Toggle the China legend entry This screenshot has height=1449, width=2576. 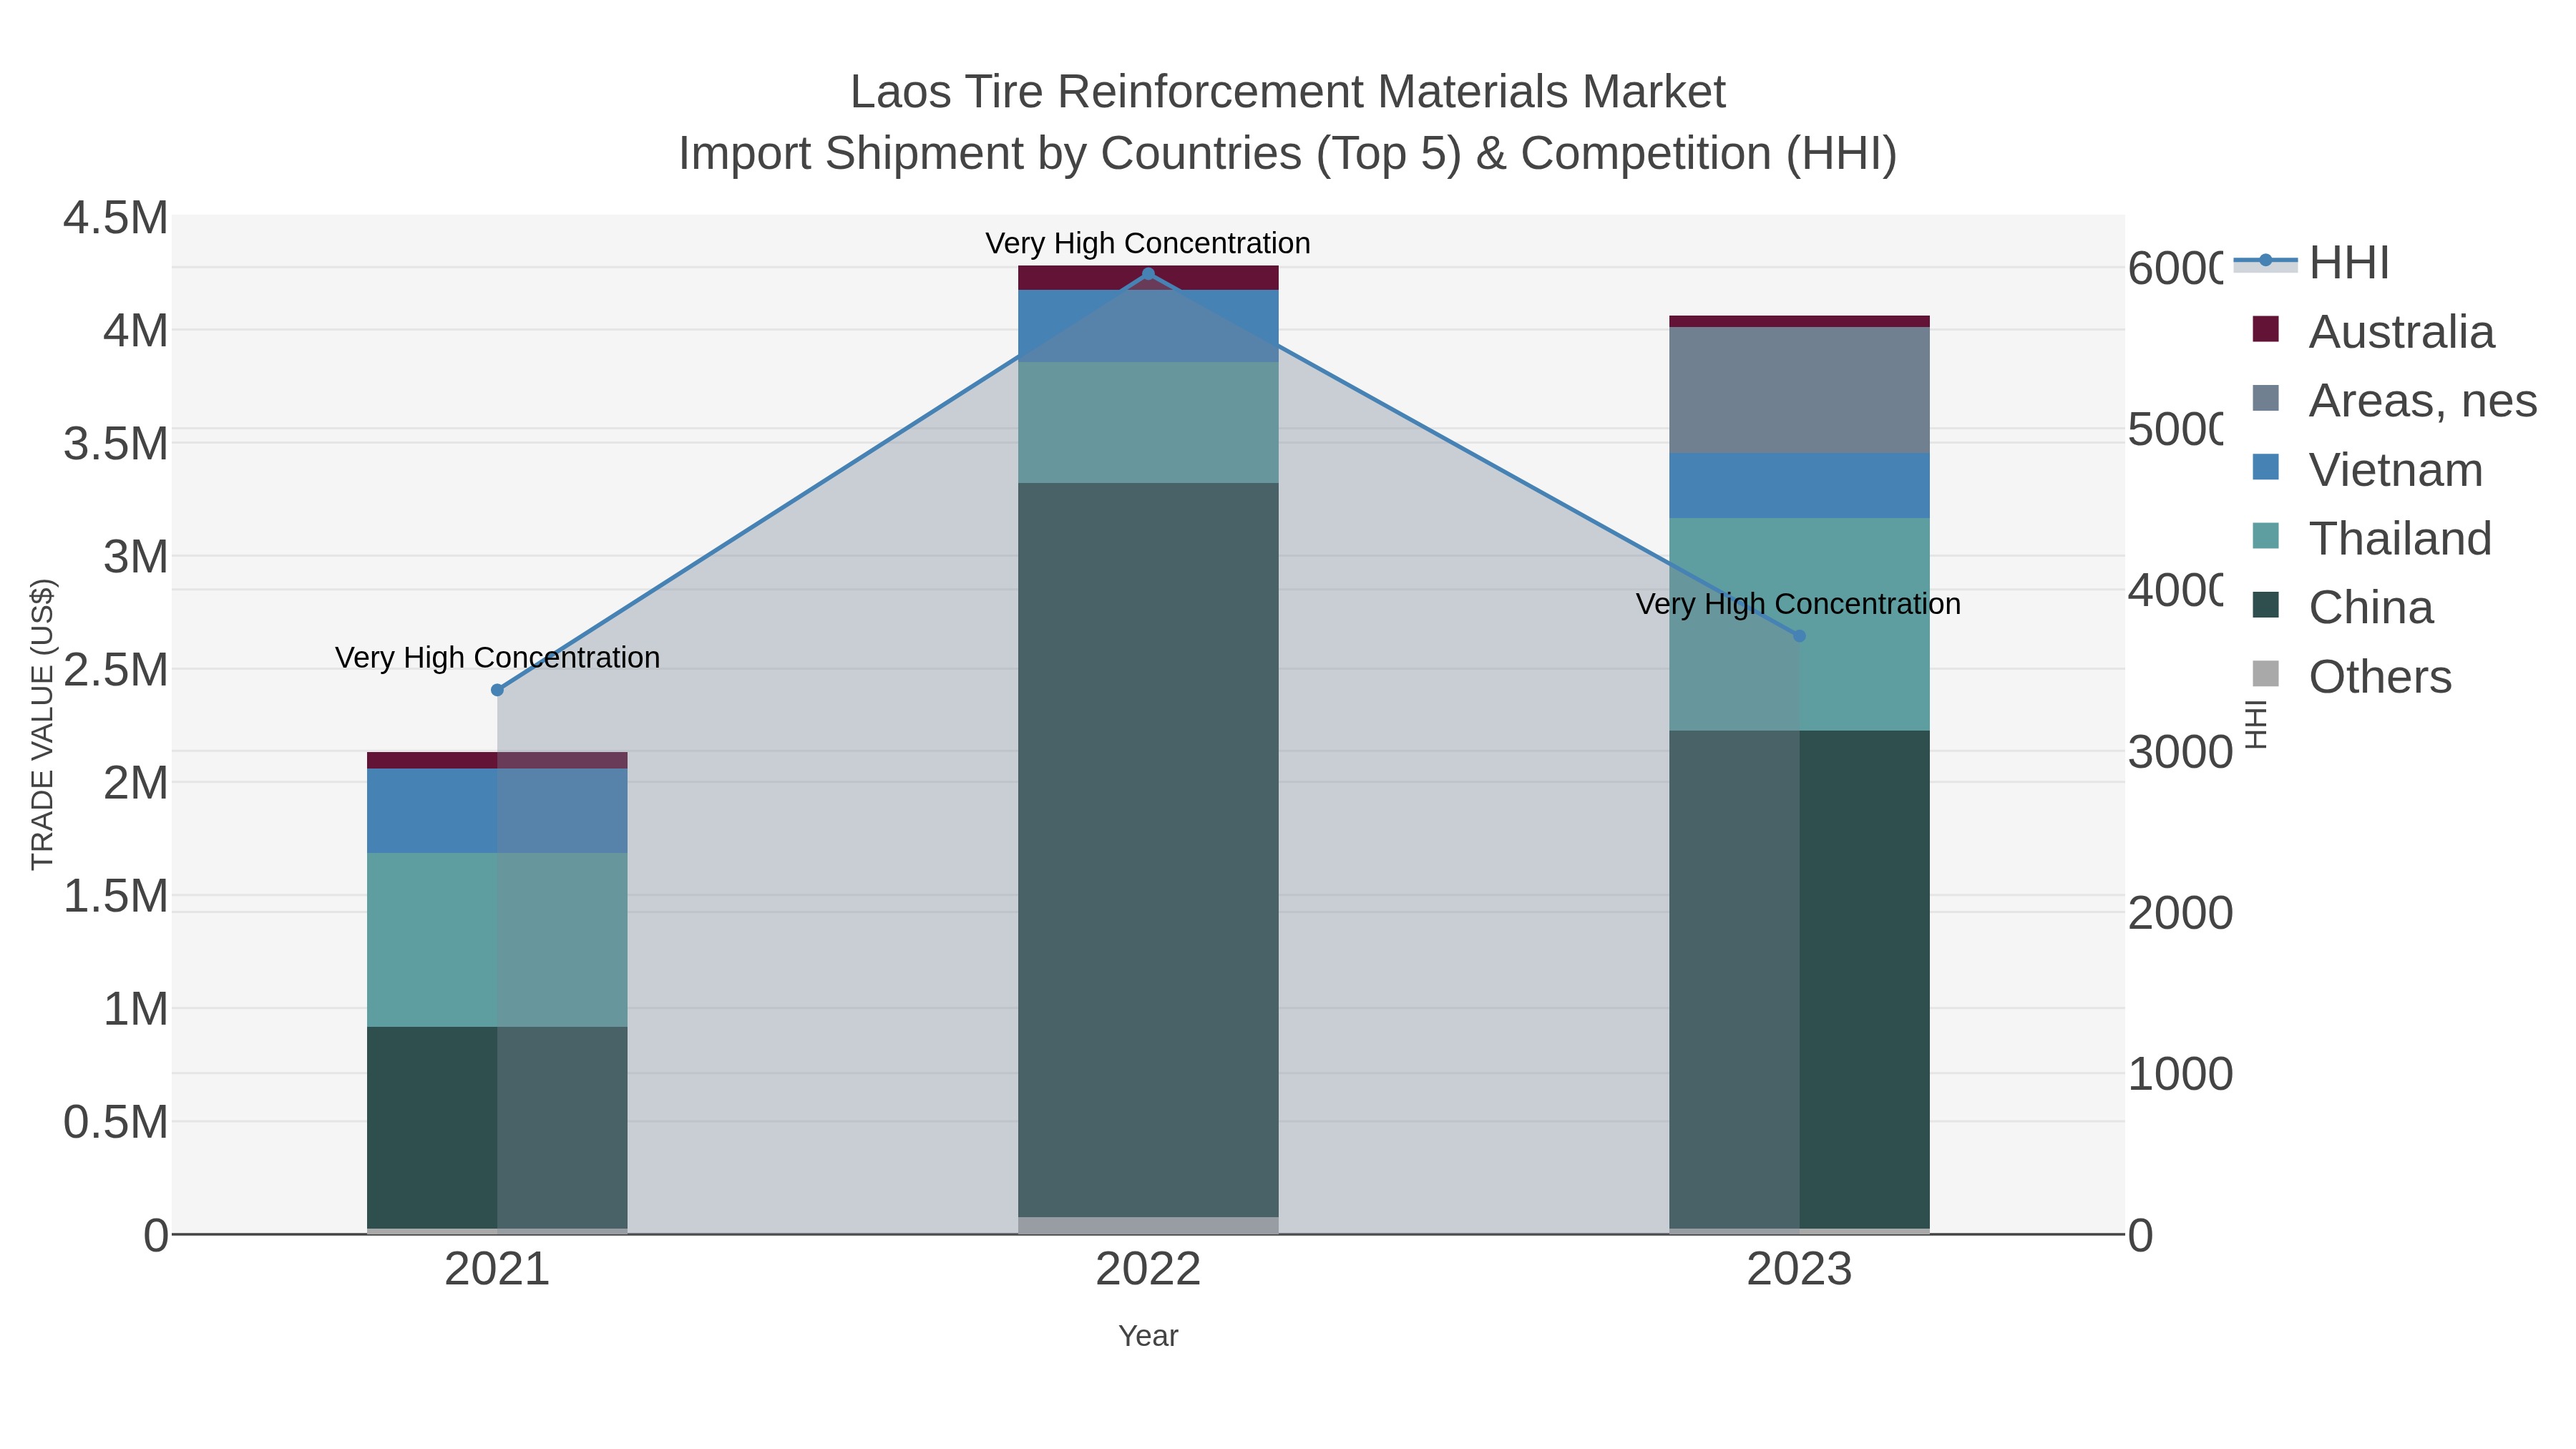tap(2342, 608)
